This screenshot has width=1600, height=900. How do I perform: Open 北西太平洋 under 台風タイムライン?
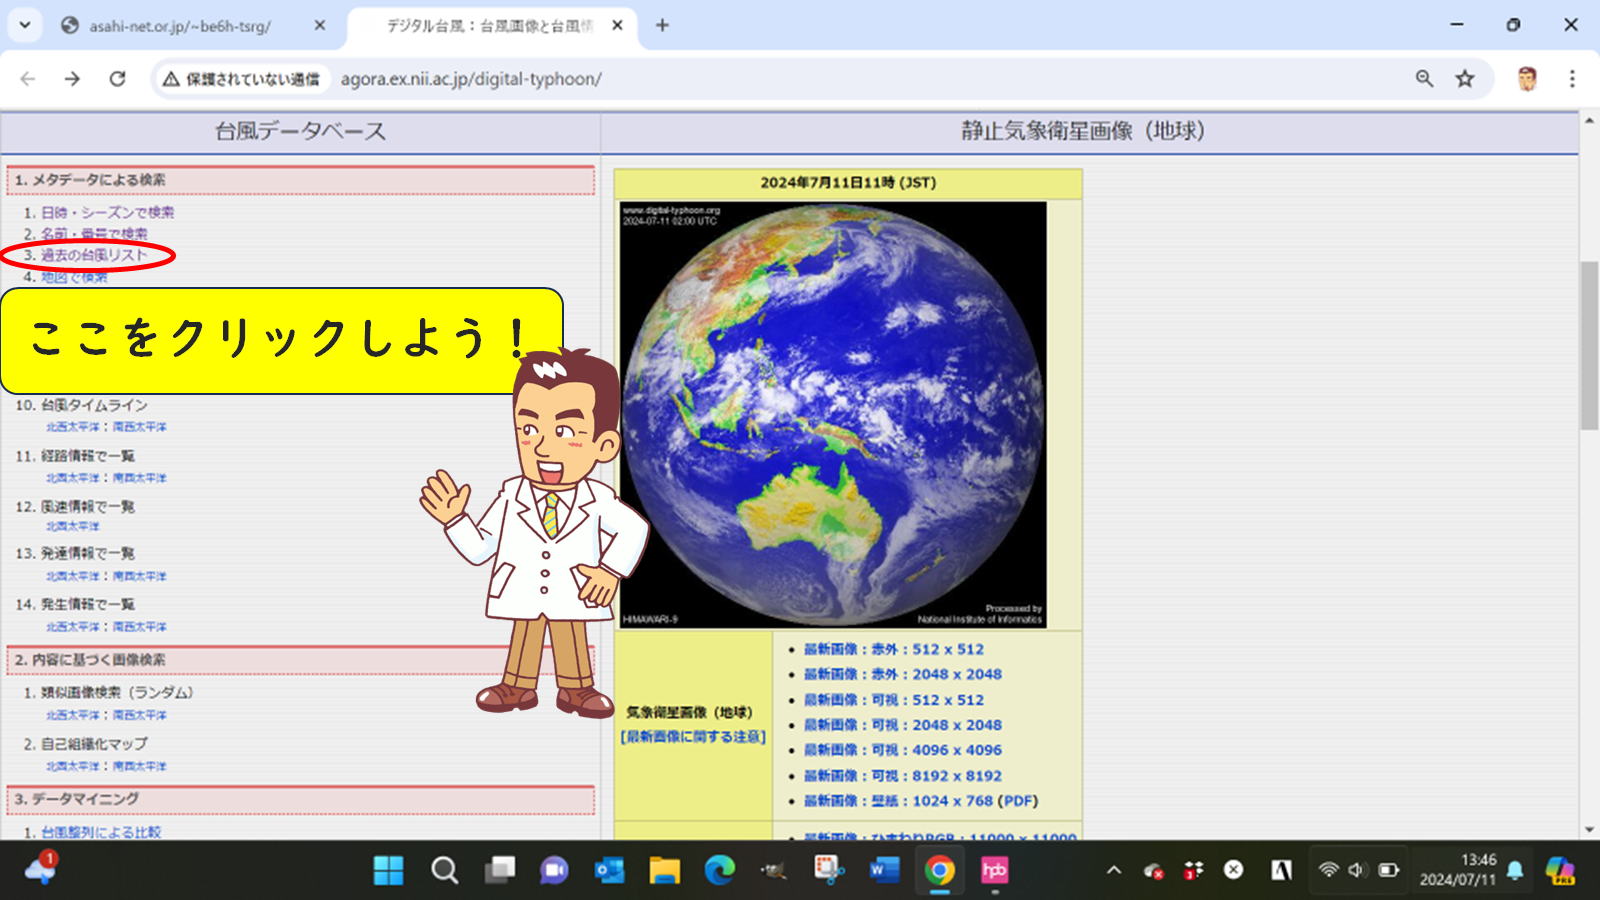[x=73, y=427]
